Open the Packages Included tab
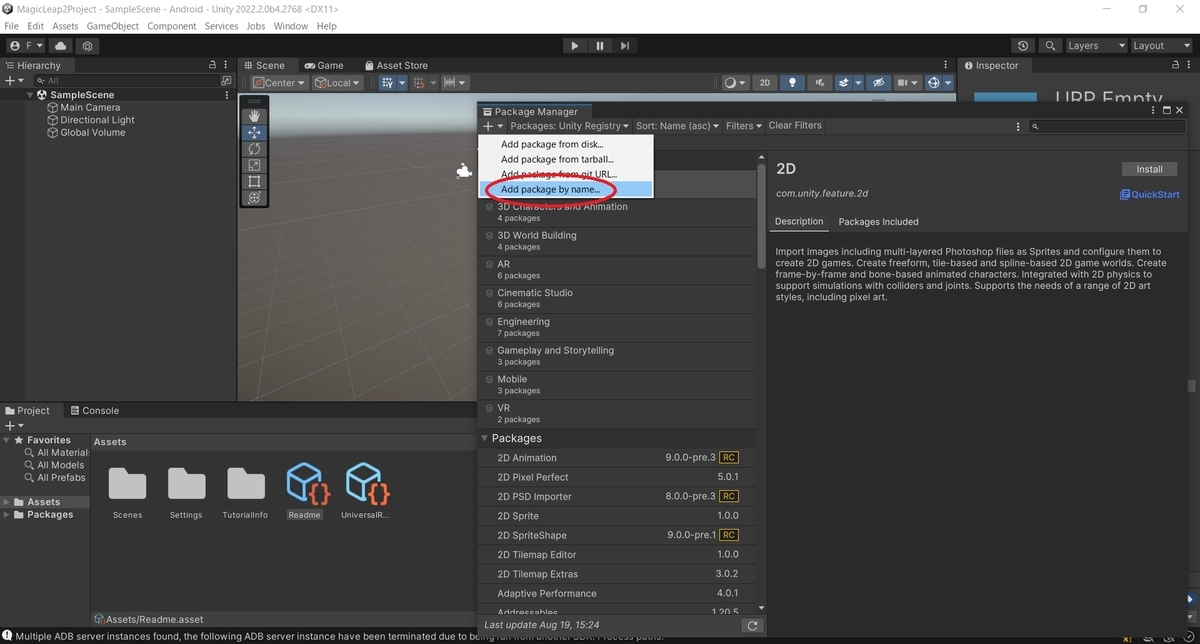The width and height of the screenshot is (1200, 644). 878,222
